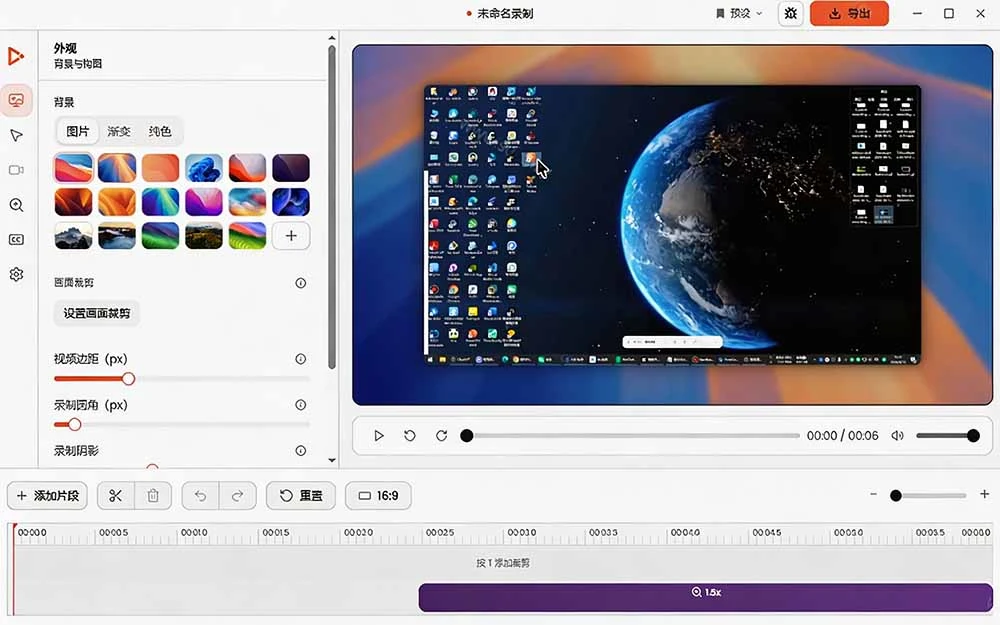Click the timeline zoom level slider
The image size is (1000, 625).
[929, 496]
